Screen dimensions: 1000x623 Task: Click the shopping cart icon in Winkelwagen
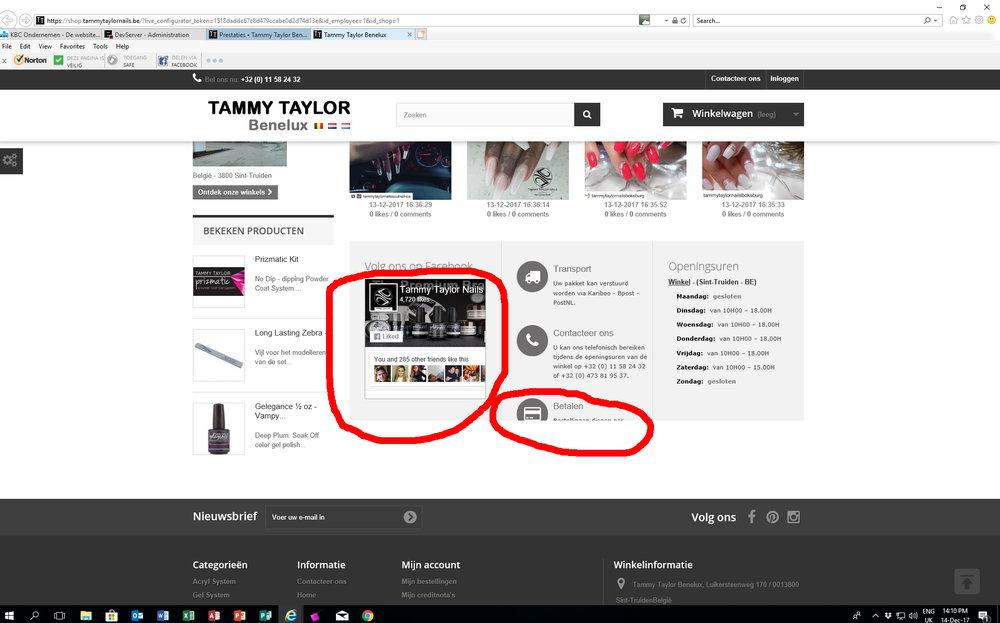[678, 114]
